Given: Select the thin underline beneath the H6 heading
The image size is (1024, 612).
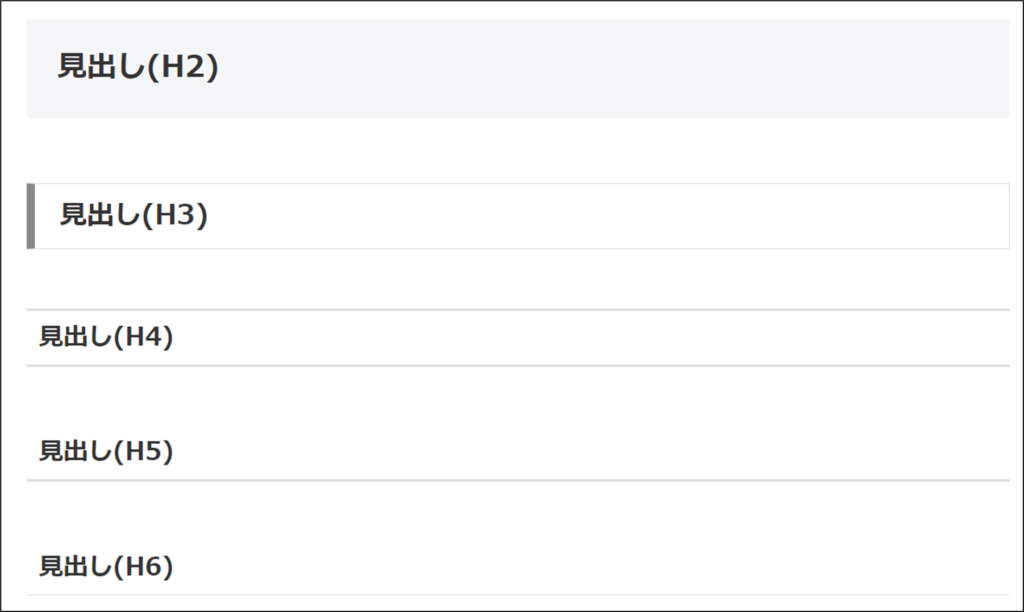Looking at the screenshot, I should pos(518,595).
